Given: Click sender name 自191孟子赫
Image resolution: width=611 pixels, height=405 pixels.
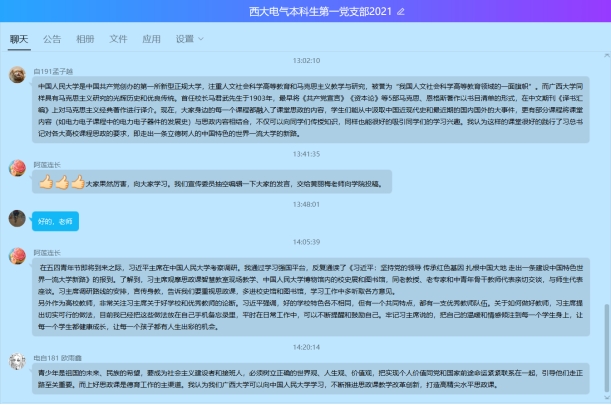Looking at the screenshot, I should click(57, 71).
